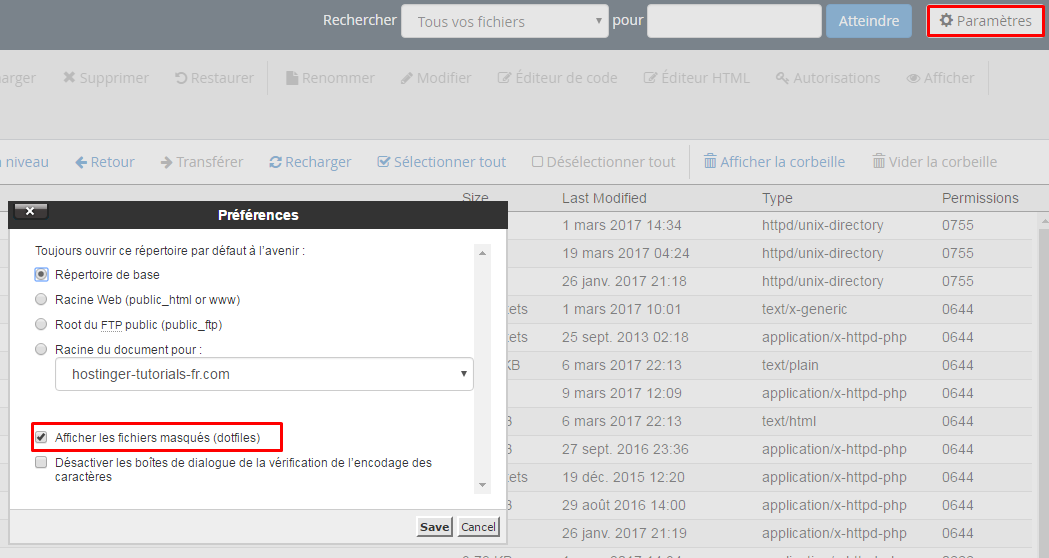Image resolution: width=1049 pixels, height=558 pixels.
Task: Sort by the Permissions column header
Action: (980, 198)
